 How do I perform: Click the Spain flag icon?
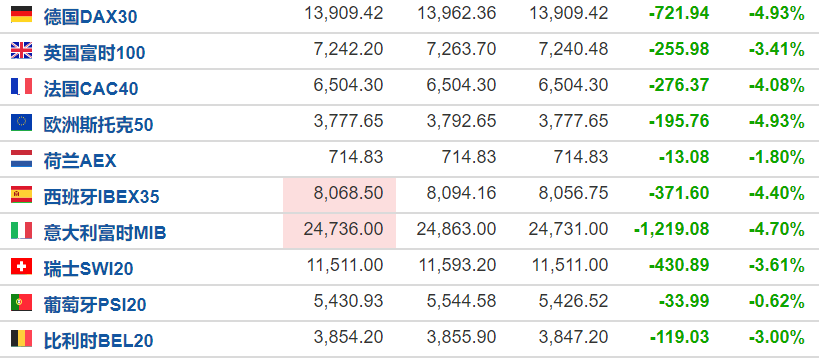tap(21, 195)
